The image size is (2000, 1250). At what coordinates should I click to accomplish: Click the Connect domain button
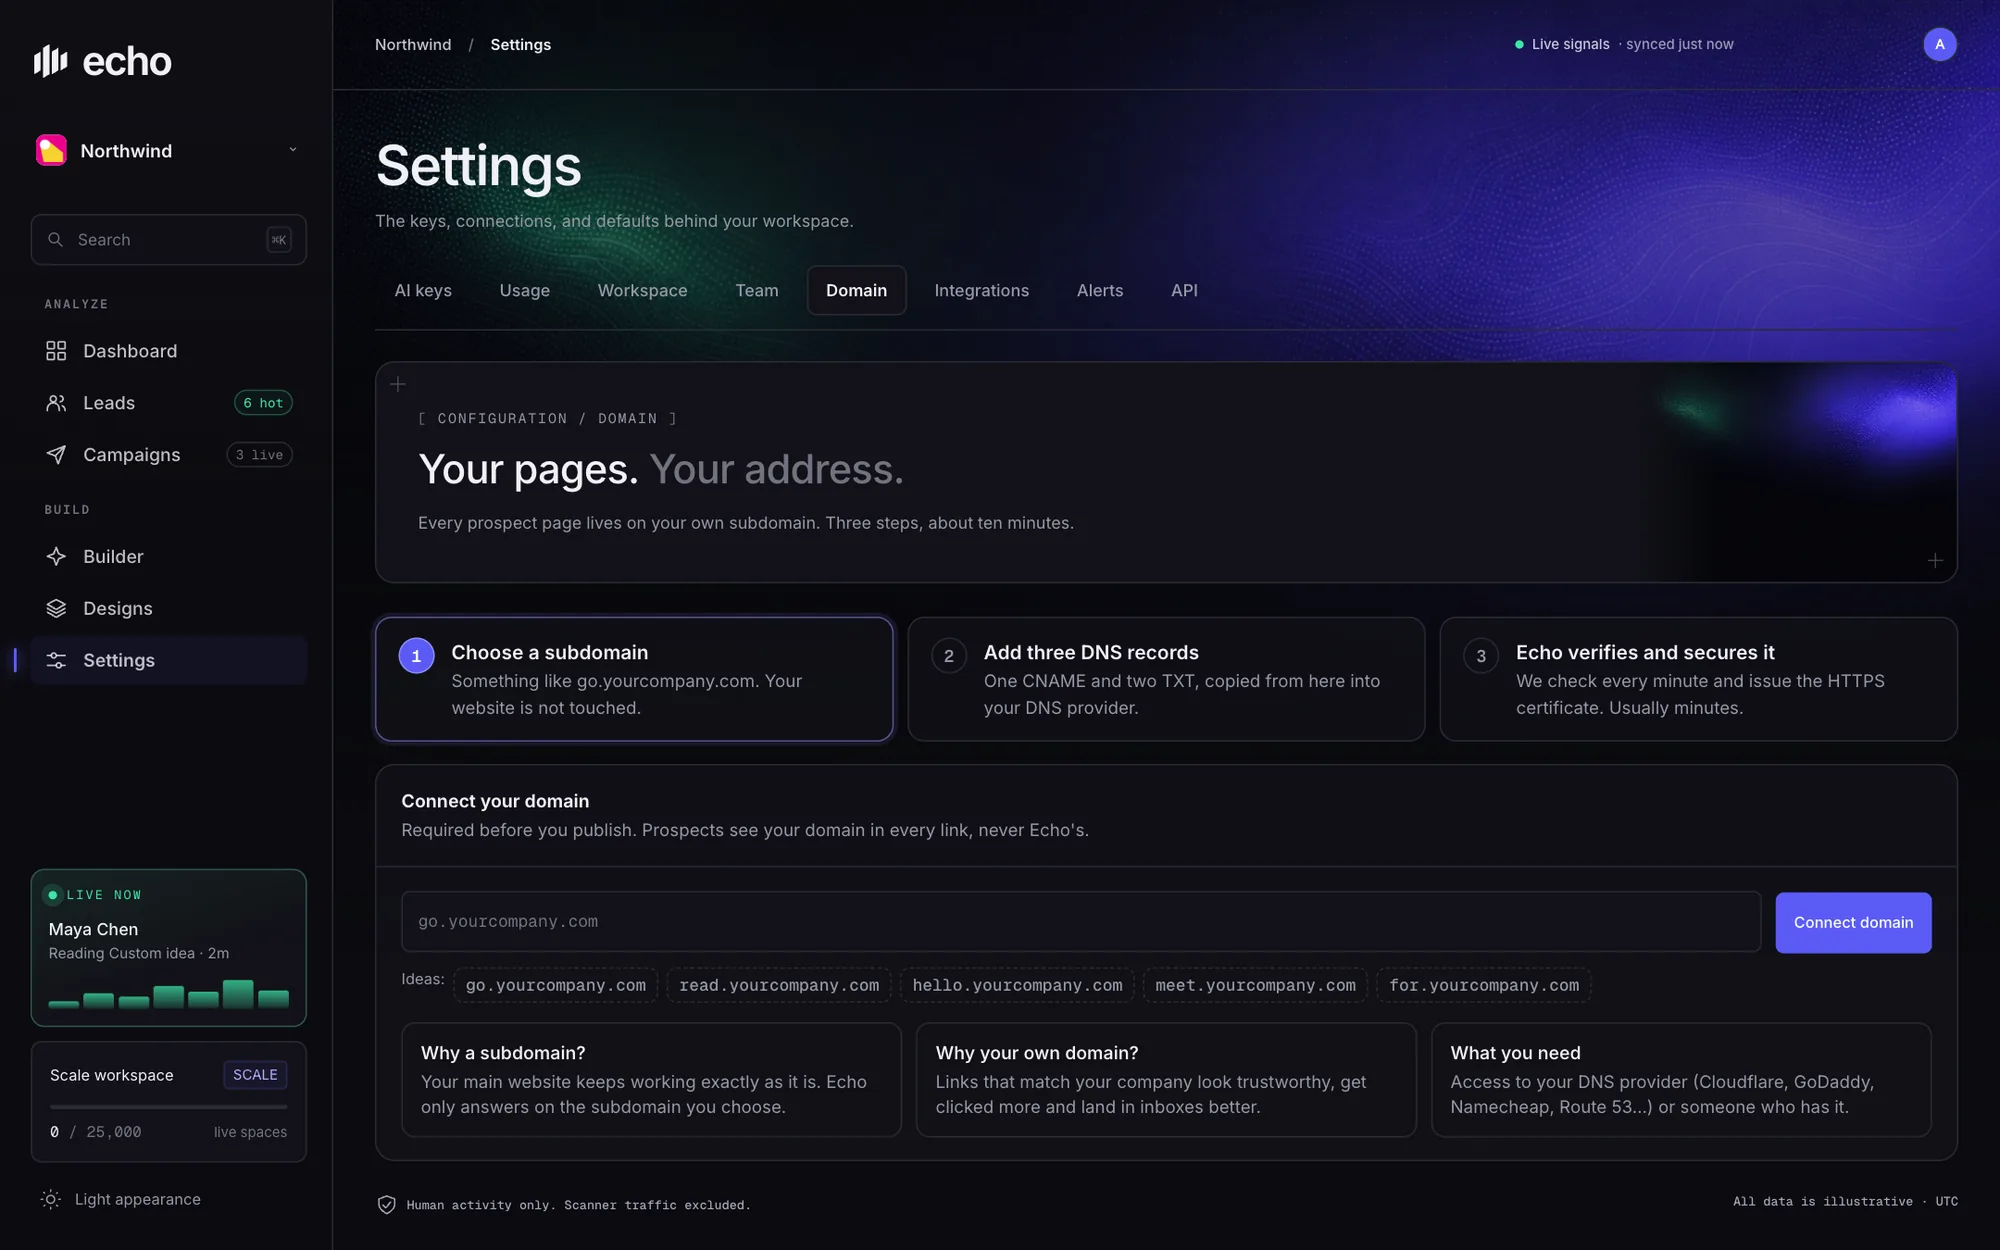(x=1853, y=922)
